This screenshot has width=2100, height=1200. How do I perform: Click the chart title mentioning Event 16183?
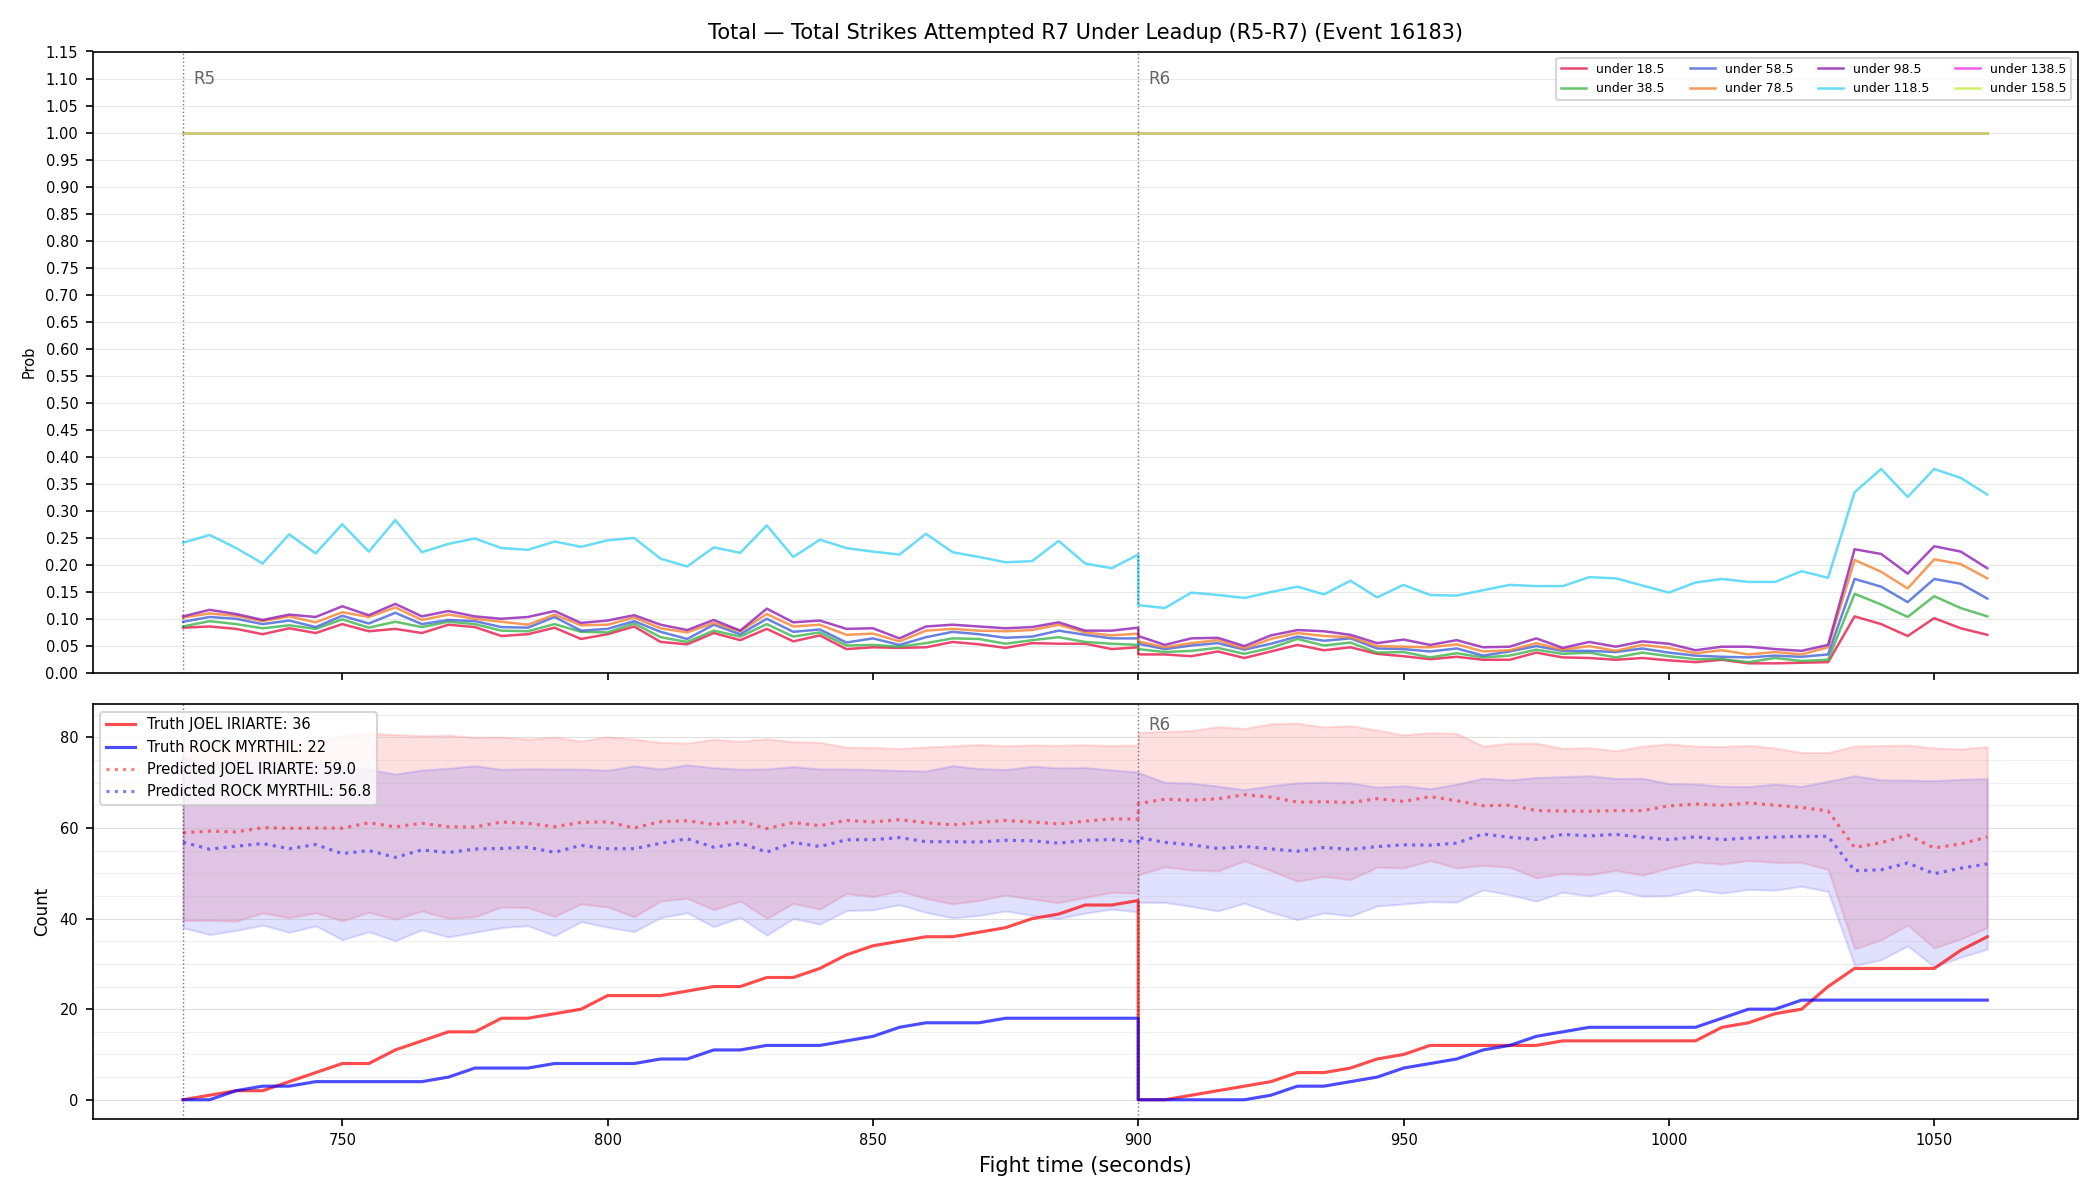click(1085, 32)
